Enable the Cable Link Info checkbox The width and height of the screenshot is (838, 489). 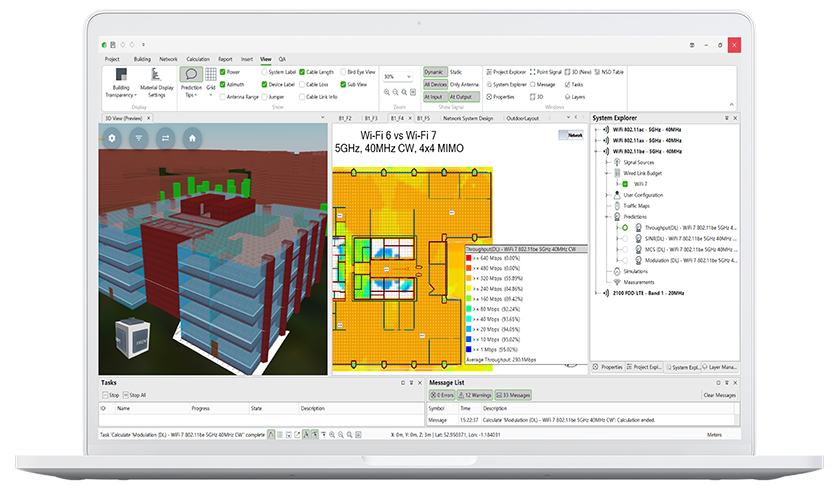[x=302, y=97]
